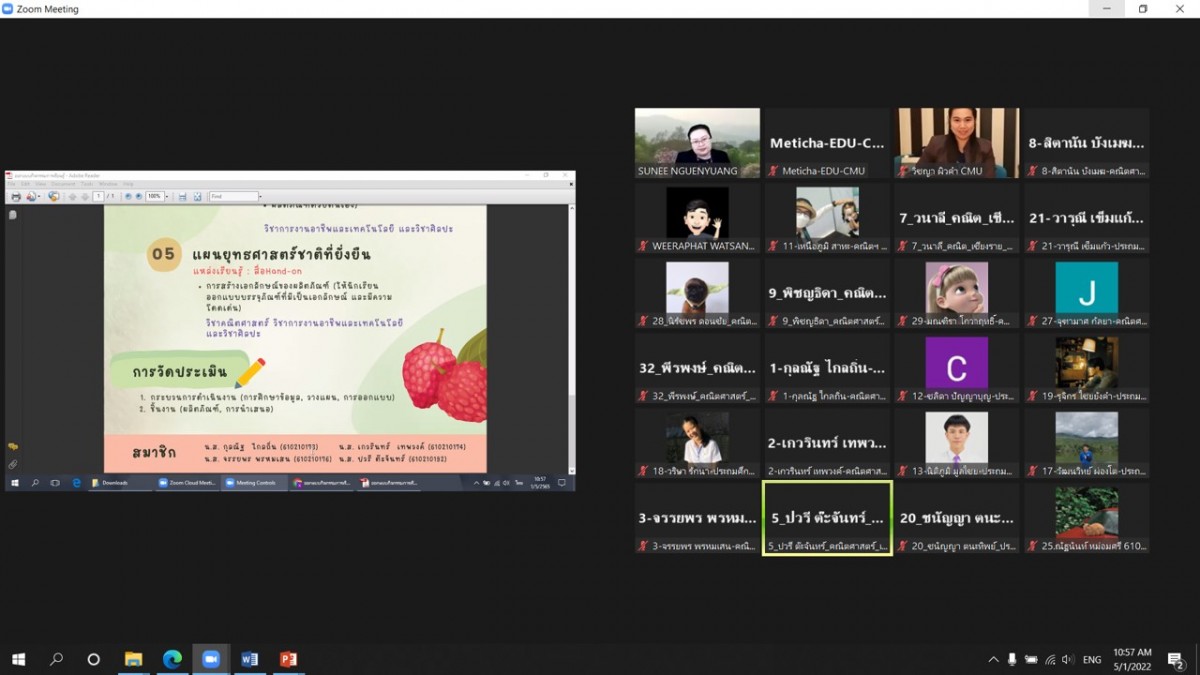Click the taskbar search magnifier icon

click(x=56, y=659)
